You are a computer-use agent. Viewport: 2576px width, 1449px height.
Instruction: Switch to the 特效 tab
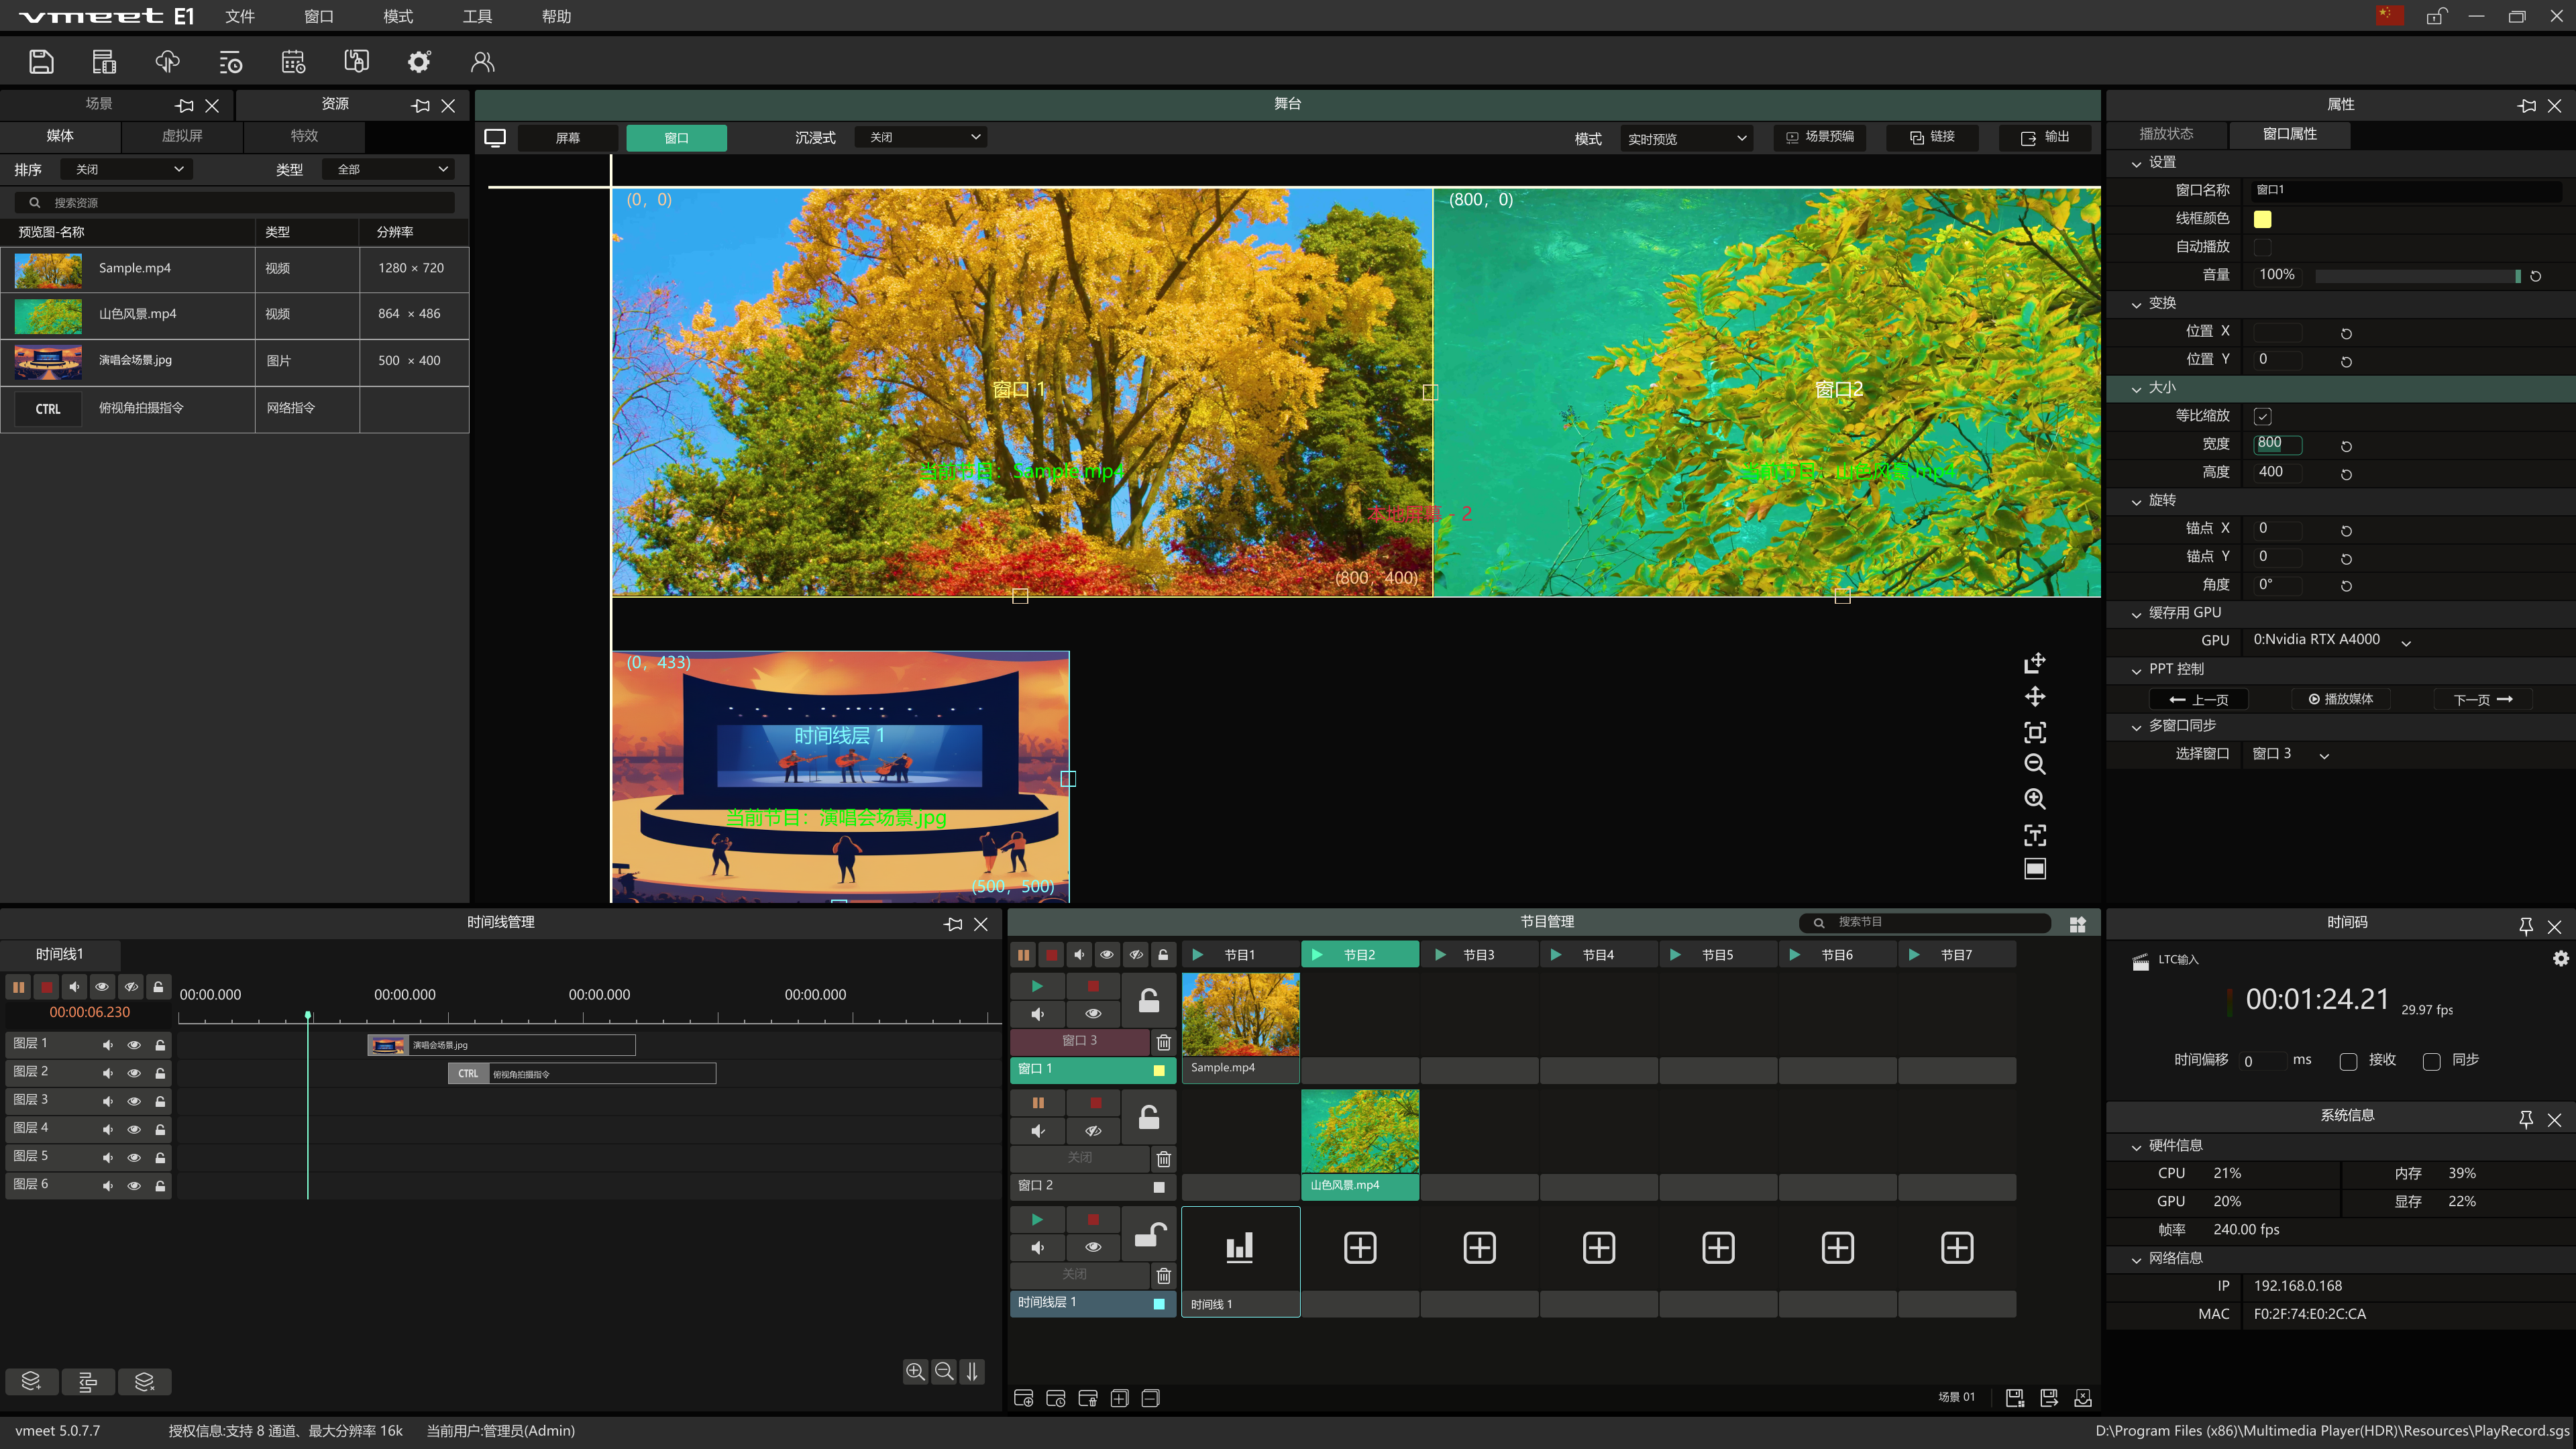[304, 136]
